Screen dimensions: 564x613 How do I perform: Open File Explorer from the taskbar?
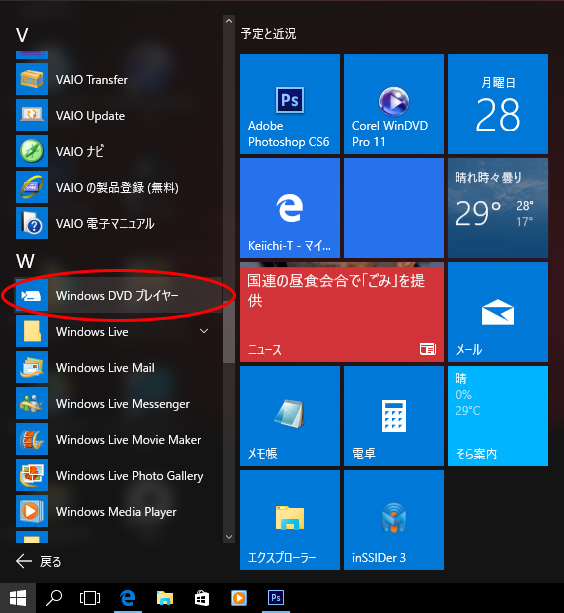(165, 598)
